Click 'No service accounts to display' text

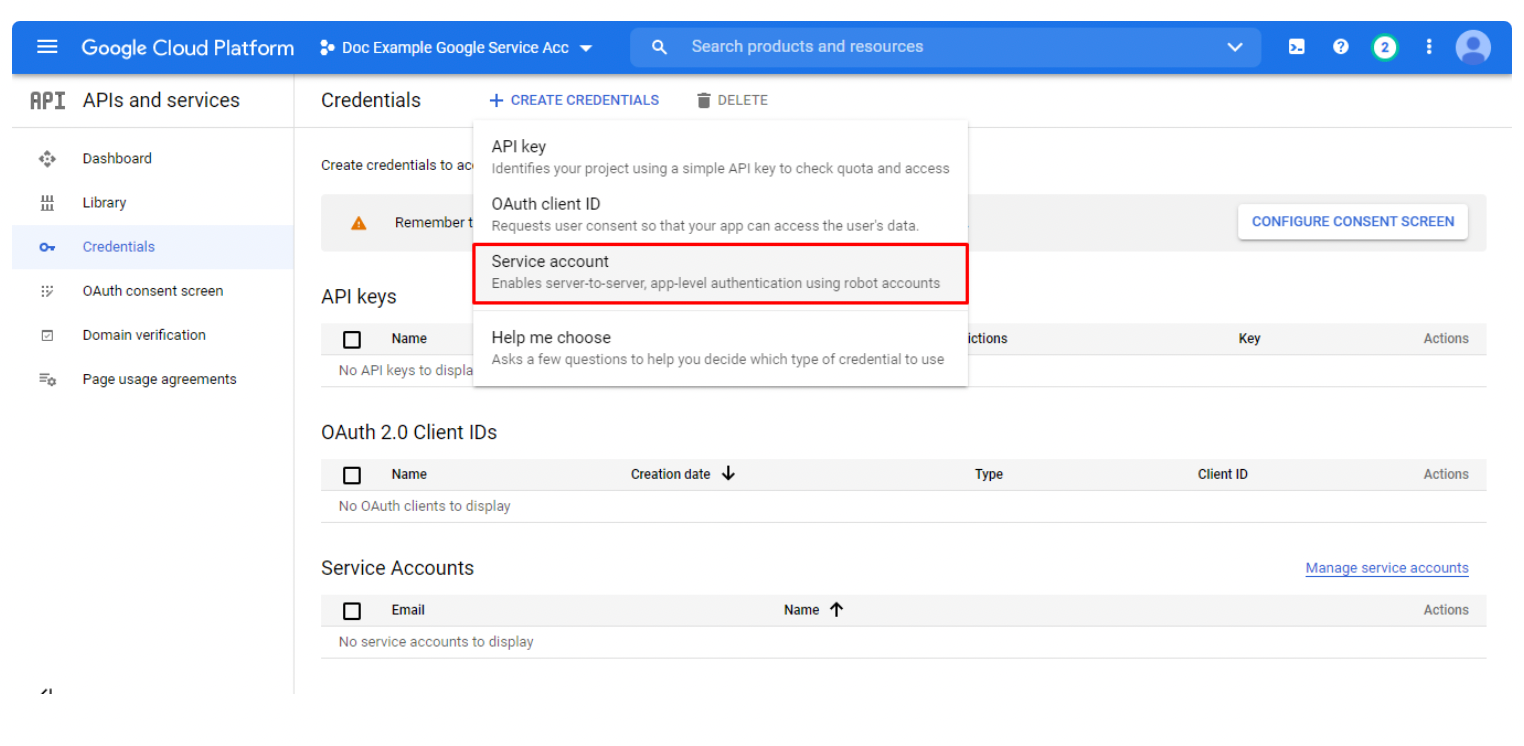[436, 642]
